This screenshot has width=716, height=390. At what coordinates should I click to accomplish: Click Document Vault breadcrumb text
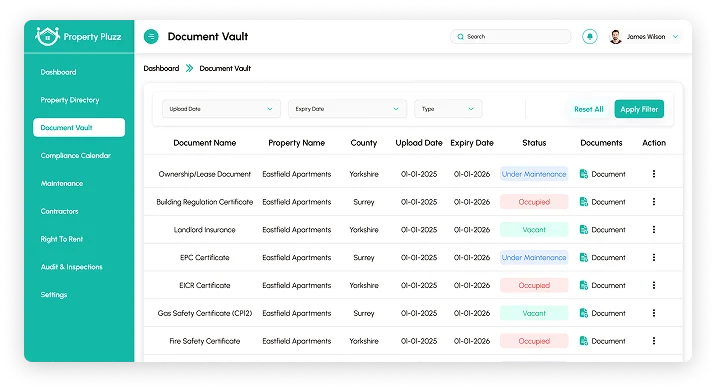coord(225,68)
